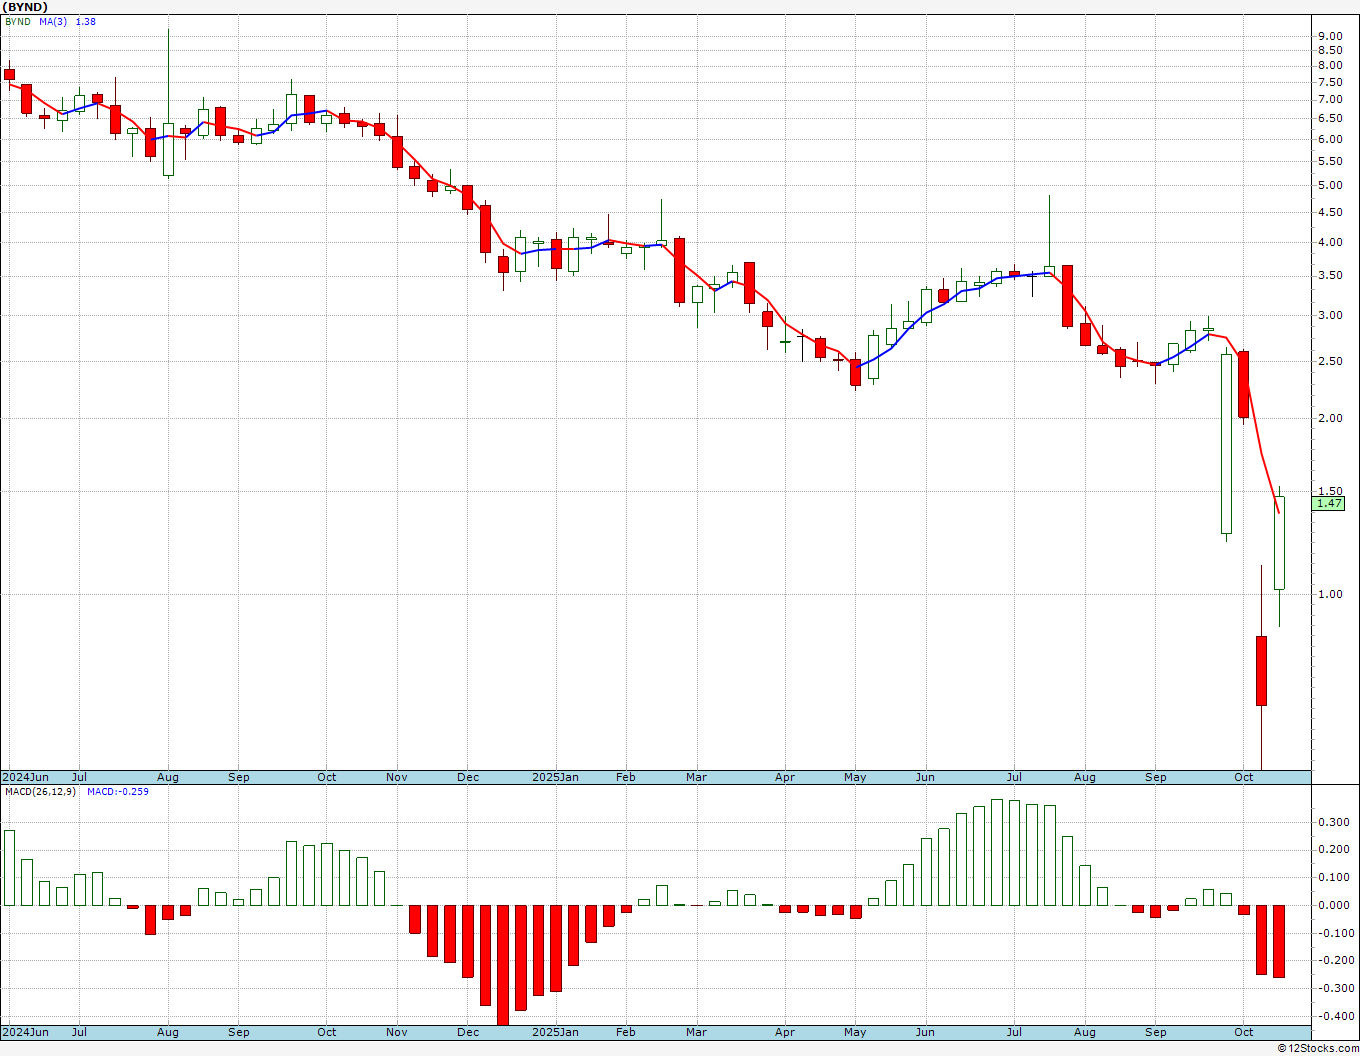Click the MA(3) indicator label

(53, 21)
